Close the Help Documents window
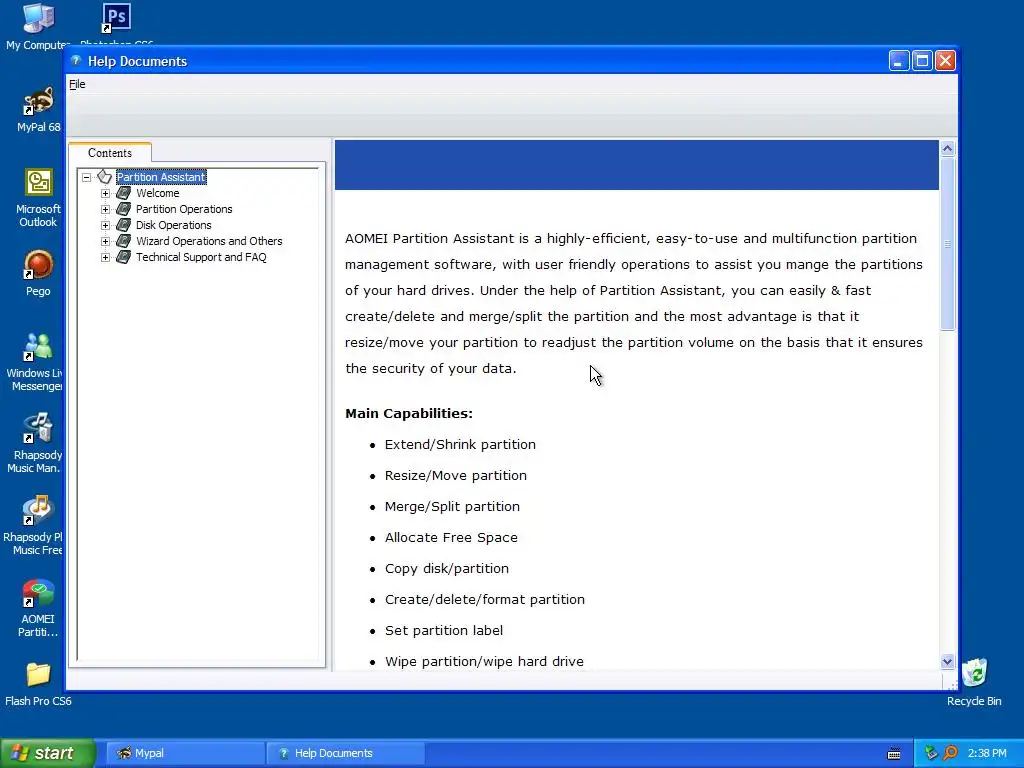Viewport: 1024px width, 768px height. 945,61
